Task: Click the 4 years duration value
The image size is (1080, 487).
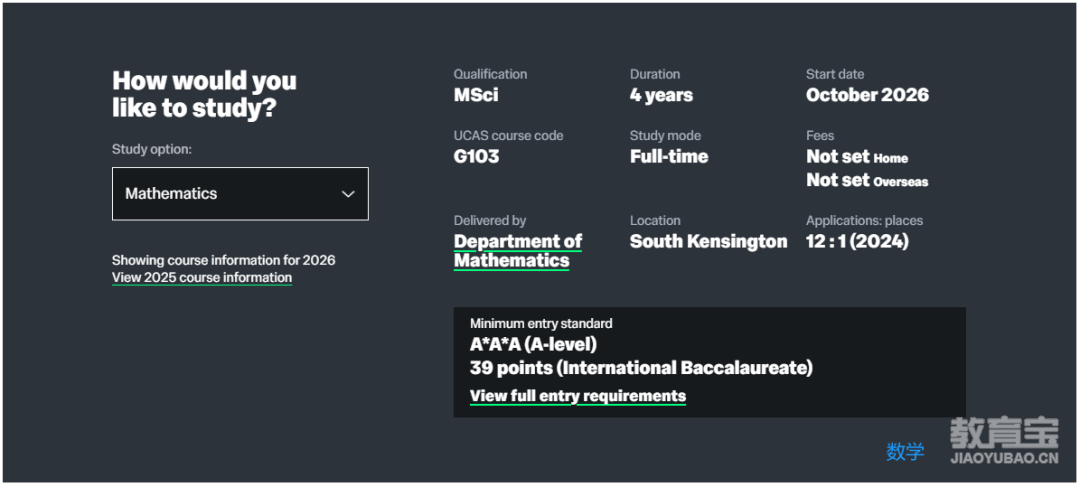Action: (x=661, y=95)
